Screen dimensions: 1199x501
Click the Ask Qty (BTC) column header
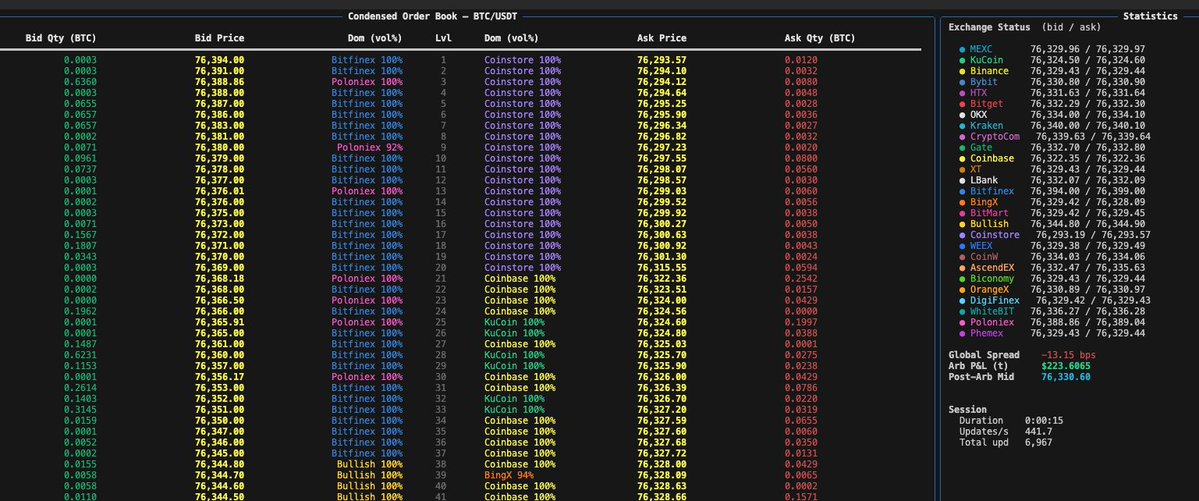(x=820, y=38)
